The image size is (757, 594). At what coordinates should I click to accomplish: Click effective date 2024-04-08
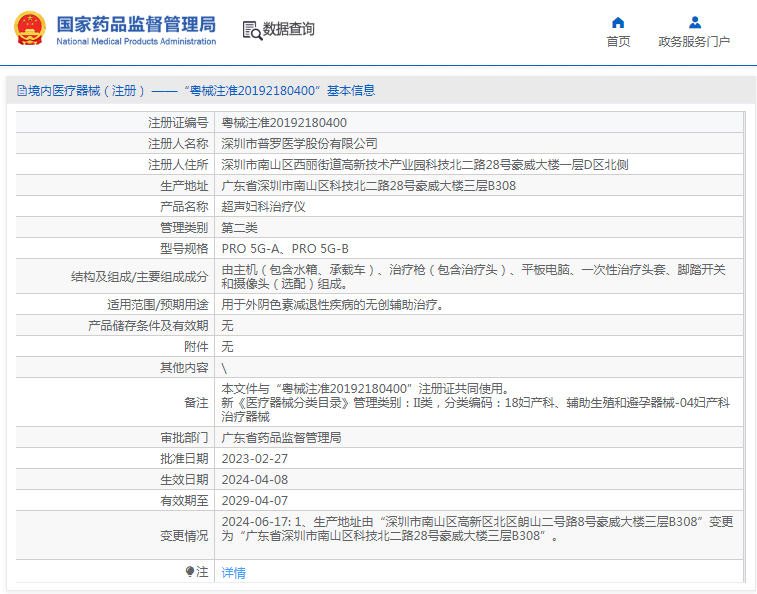point(254,480)
